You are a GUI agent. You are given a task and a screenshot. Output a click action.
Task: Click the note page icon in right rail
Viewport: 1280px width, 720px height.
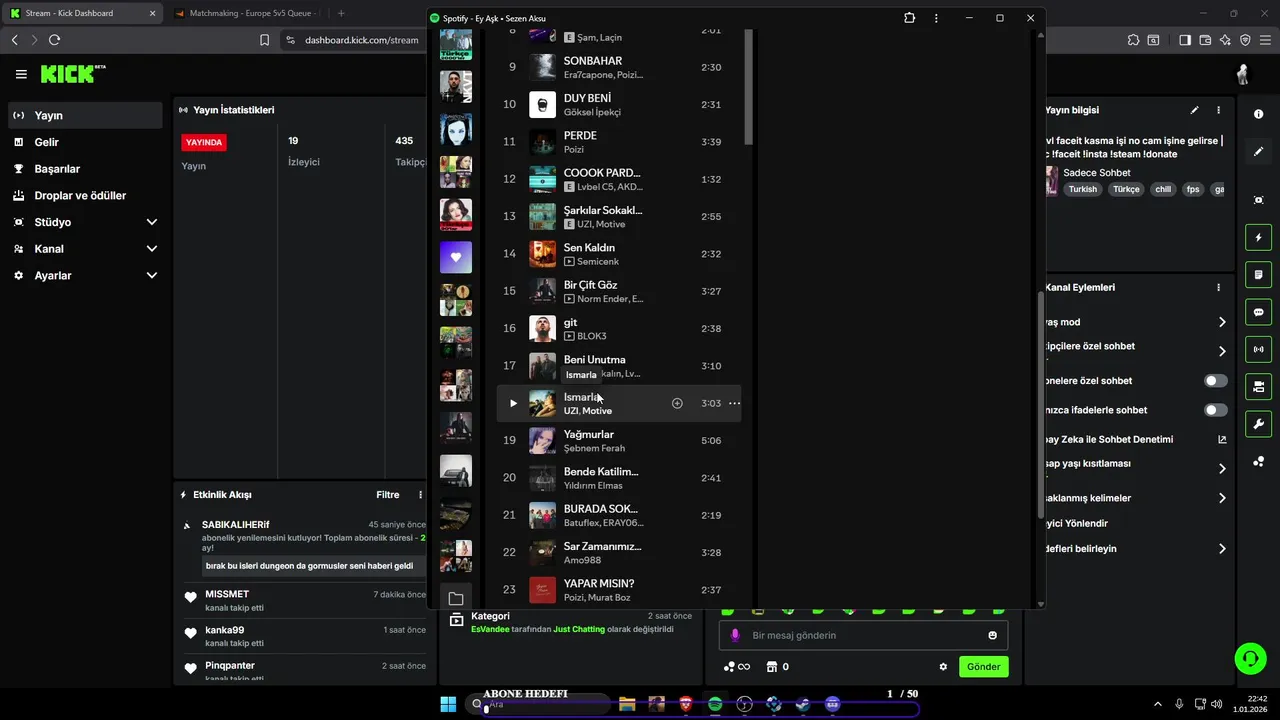click(x=1258, y=275)
